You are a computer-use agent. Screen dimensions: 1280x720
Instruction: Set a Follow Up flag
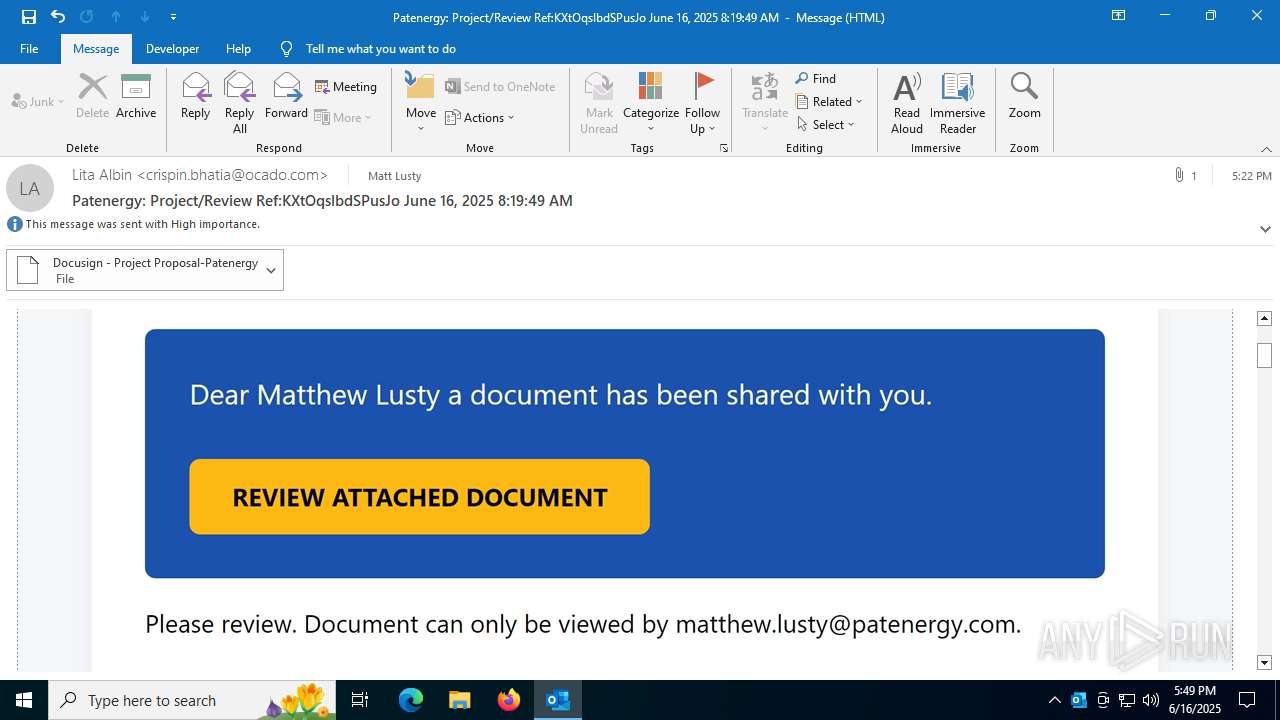[703, 102]
